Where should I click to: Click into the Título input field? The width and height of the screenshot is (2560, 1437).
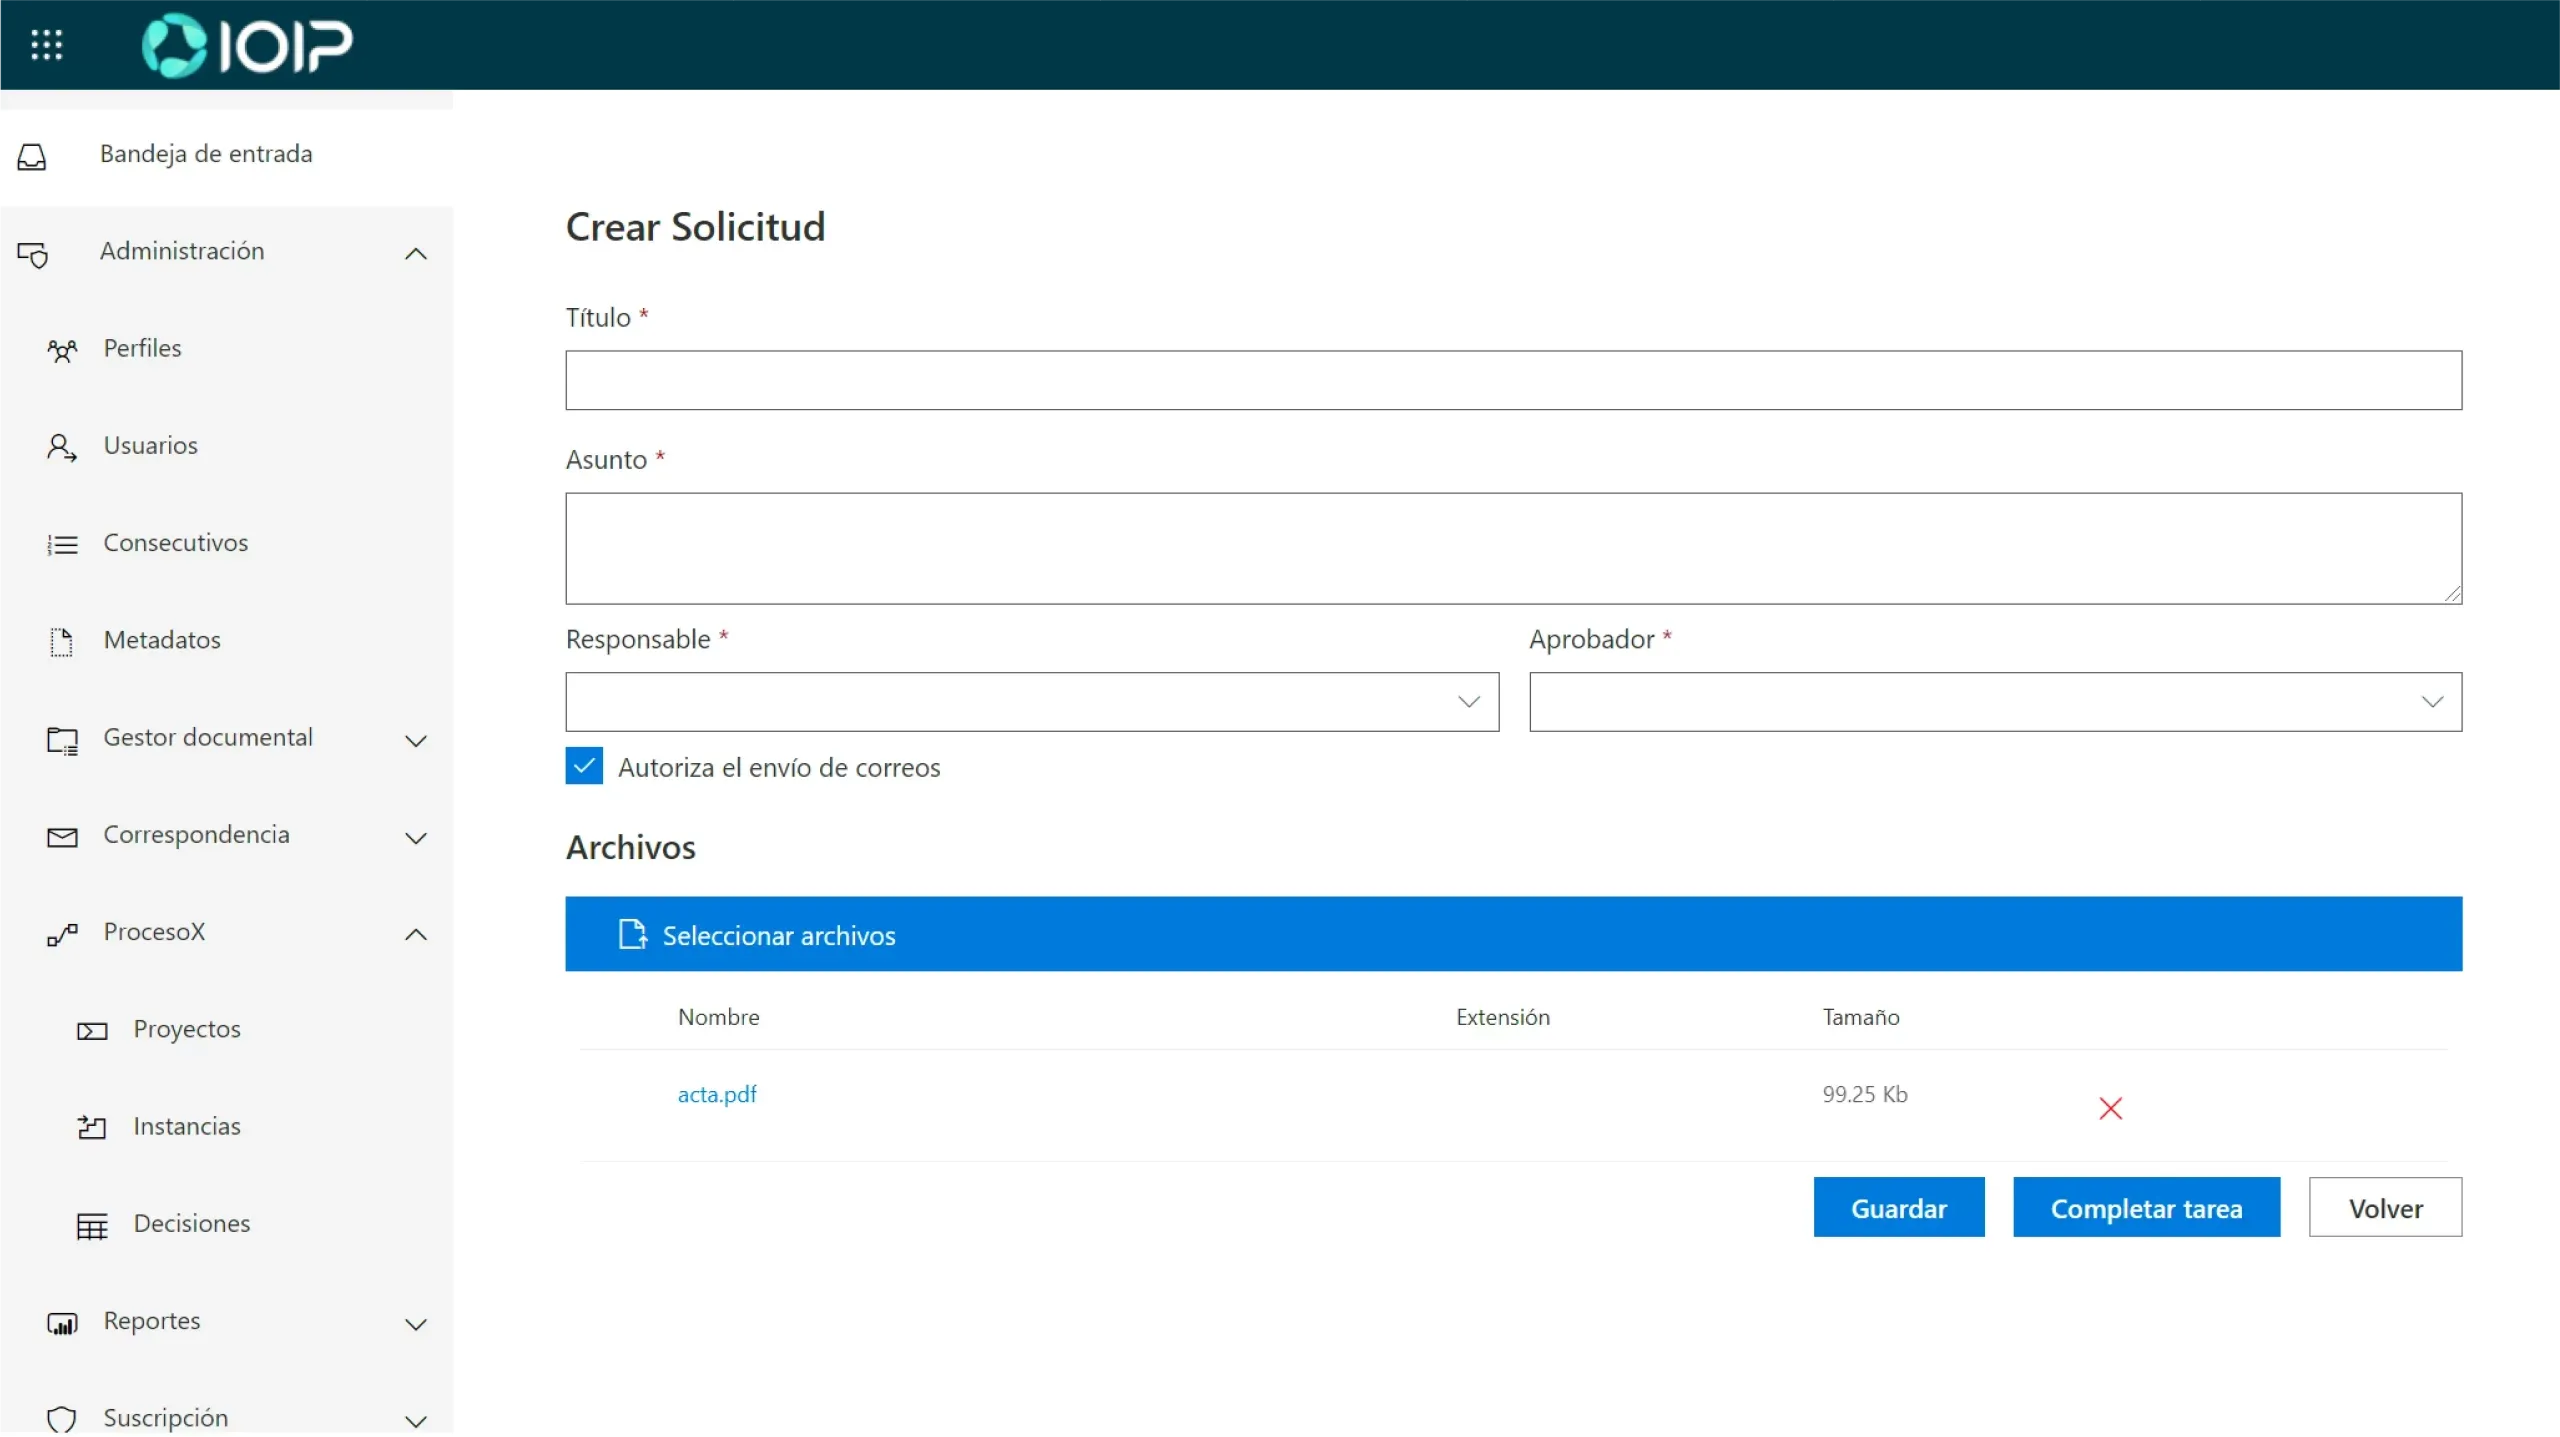click(x=1513, y=380)
